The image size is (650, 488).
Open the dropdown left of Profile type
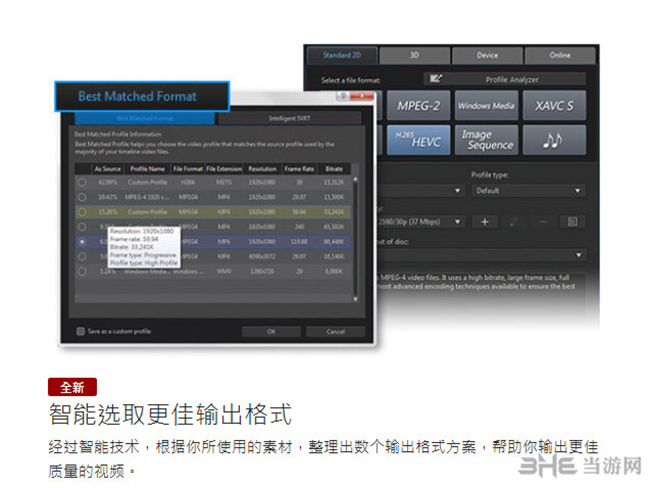pos(420,191)
